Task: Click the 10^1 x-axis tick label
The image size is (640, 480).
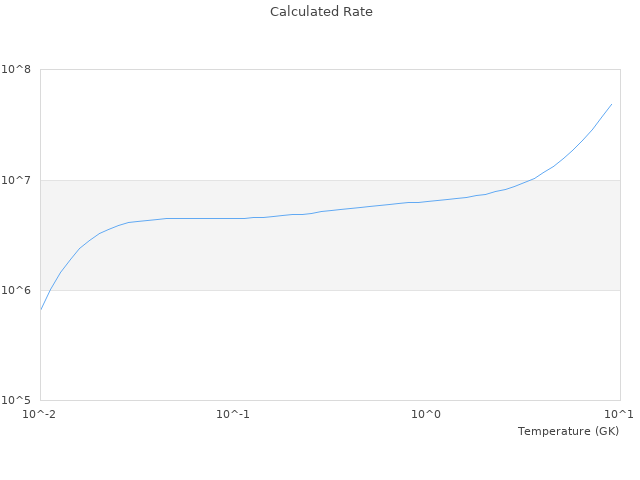Action: click(x=619, y=414)
